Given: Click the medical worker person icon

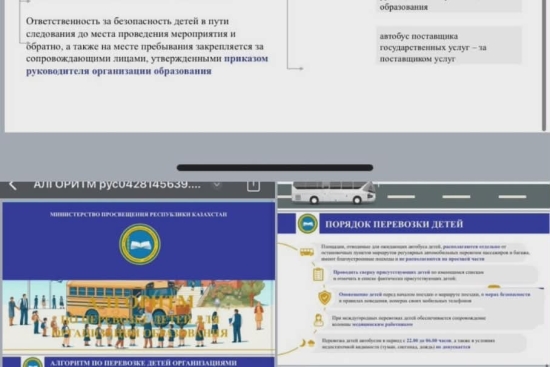Looking at the screenshot, I should point(318,320).
